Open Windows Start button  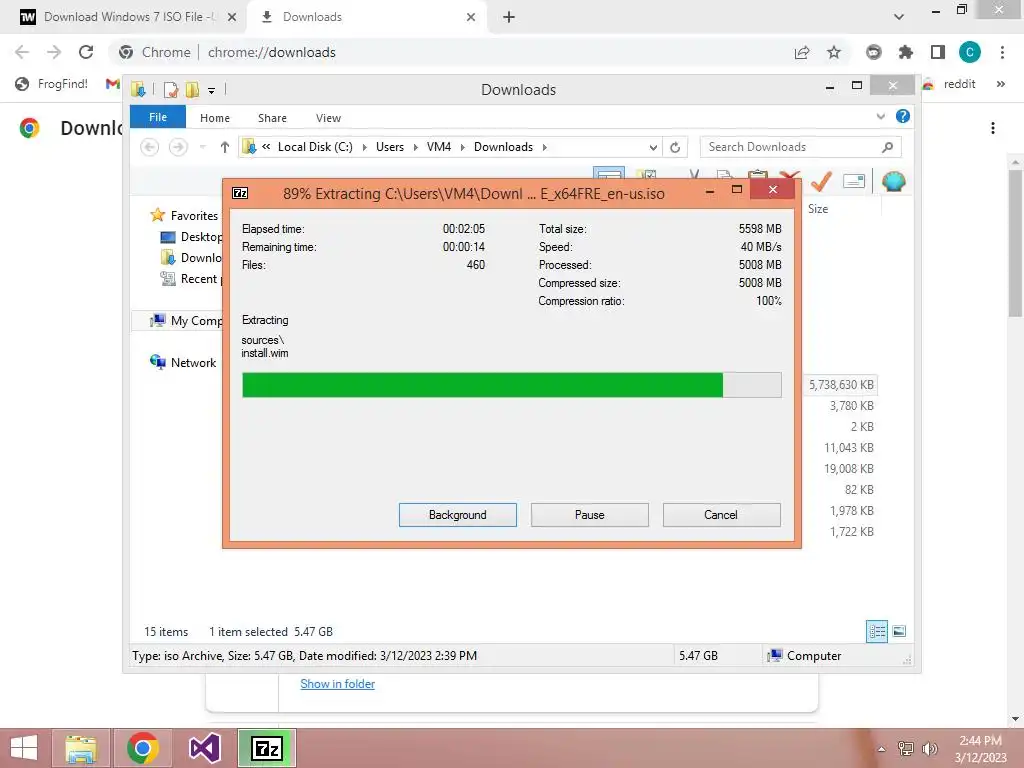(x=24, y=748)
